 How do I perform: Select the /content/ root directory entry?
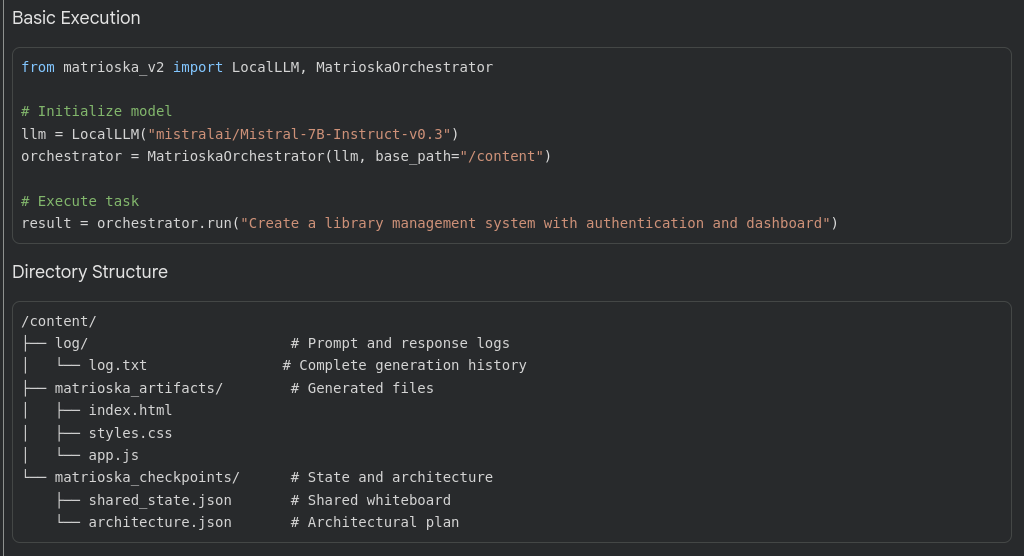click(x=59, y=321)
